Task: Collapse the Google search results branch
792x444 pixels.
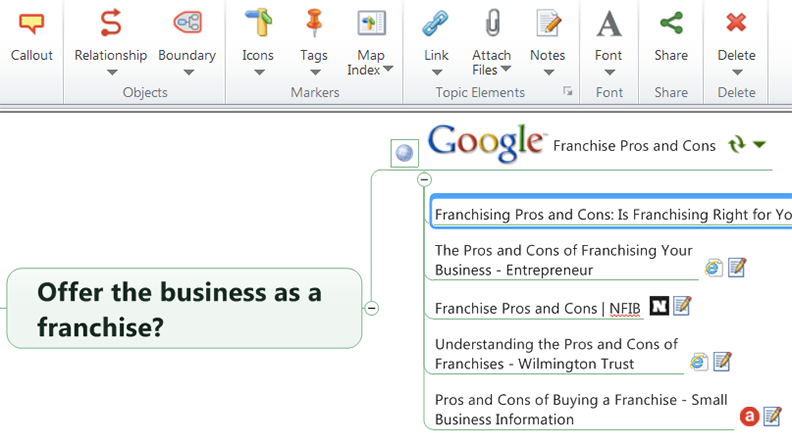Action: (x=424, y=179)
